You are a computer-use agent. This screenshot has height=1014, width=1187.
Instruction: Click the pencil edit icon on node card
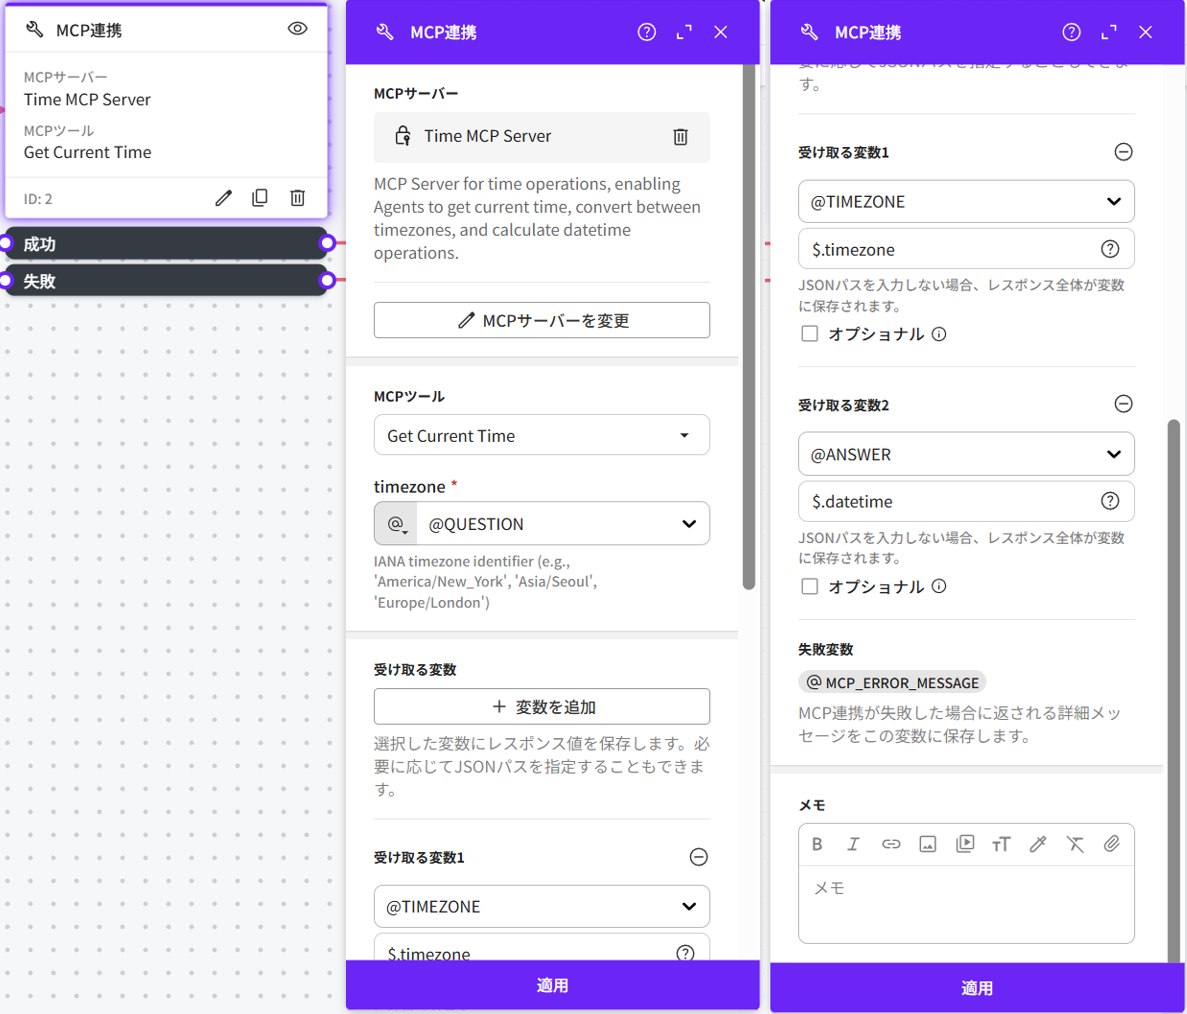(223, 198)
